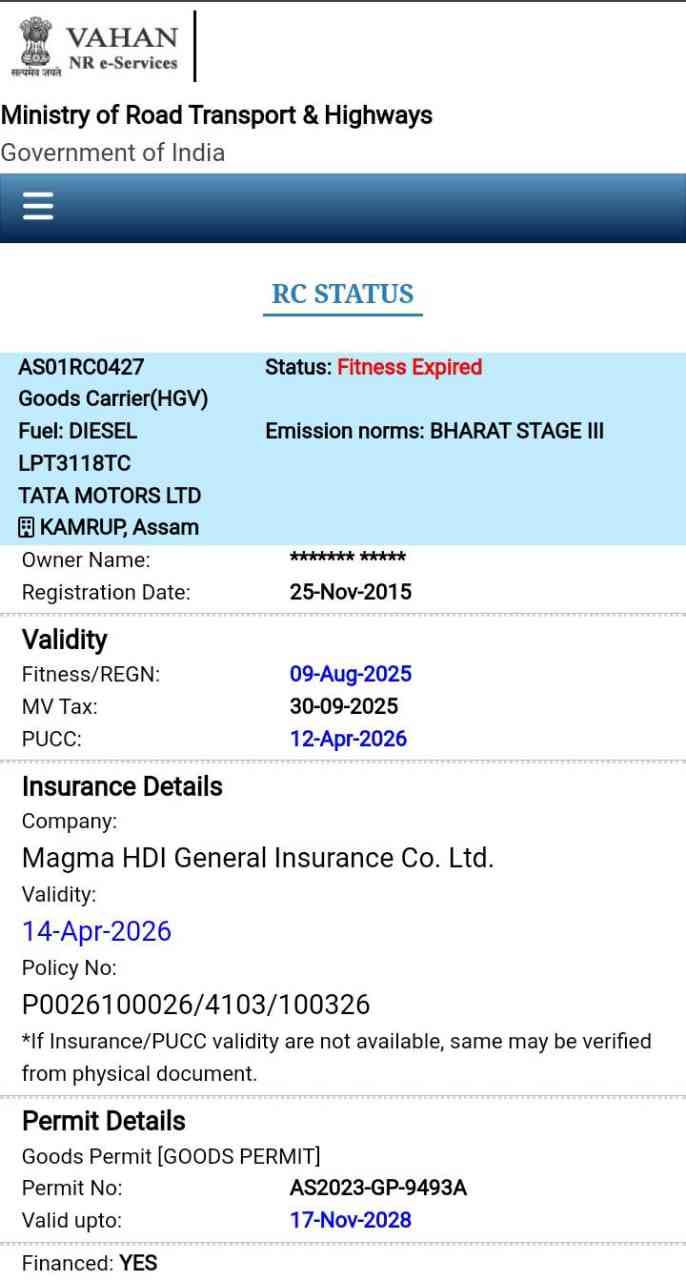
Task: Click the Ministry of Road Transport & Highways heading
Action: coord(217,115)
